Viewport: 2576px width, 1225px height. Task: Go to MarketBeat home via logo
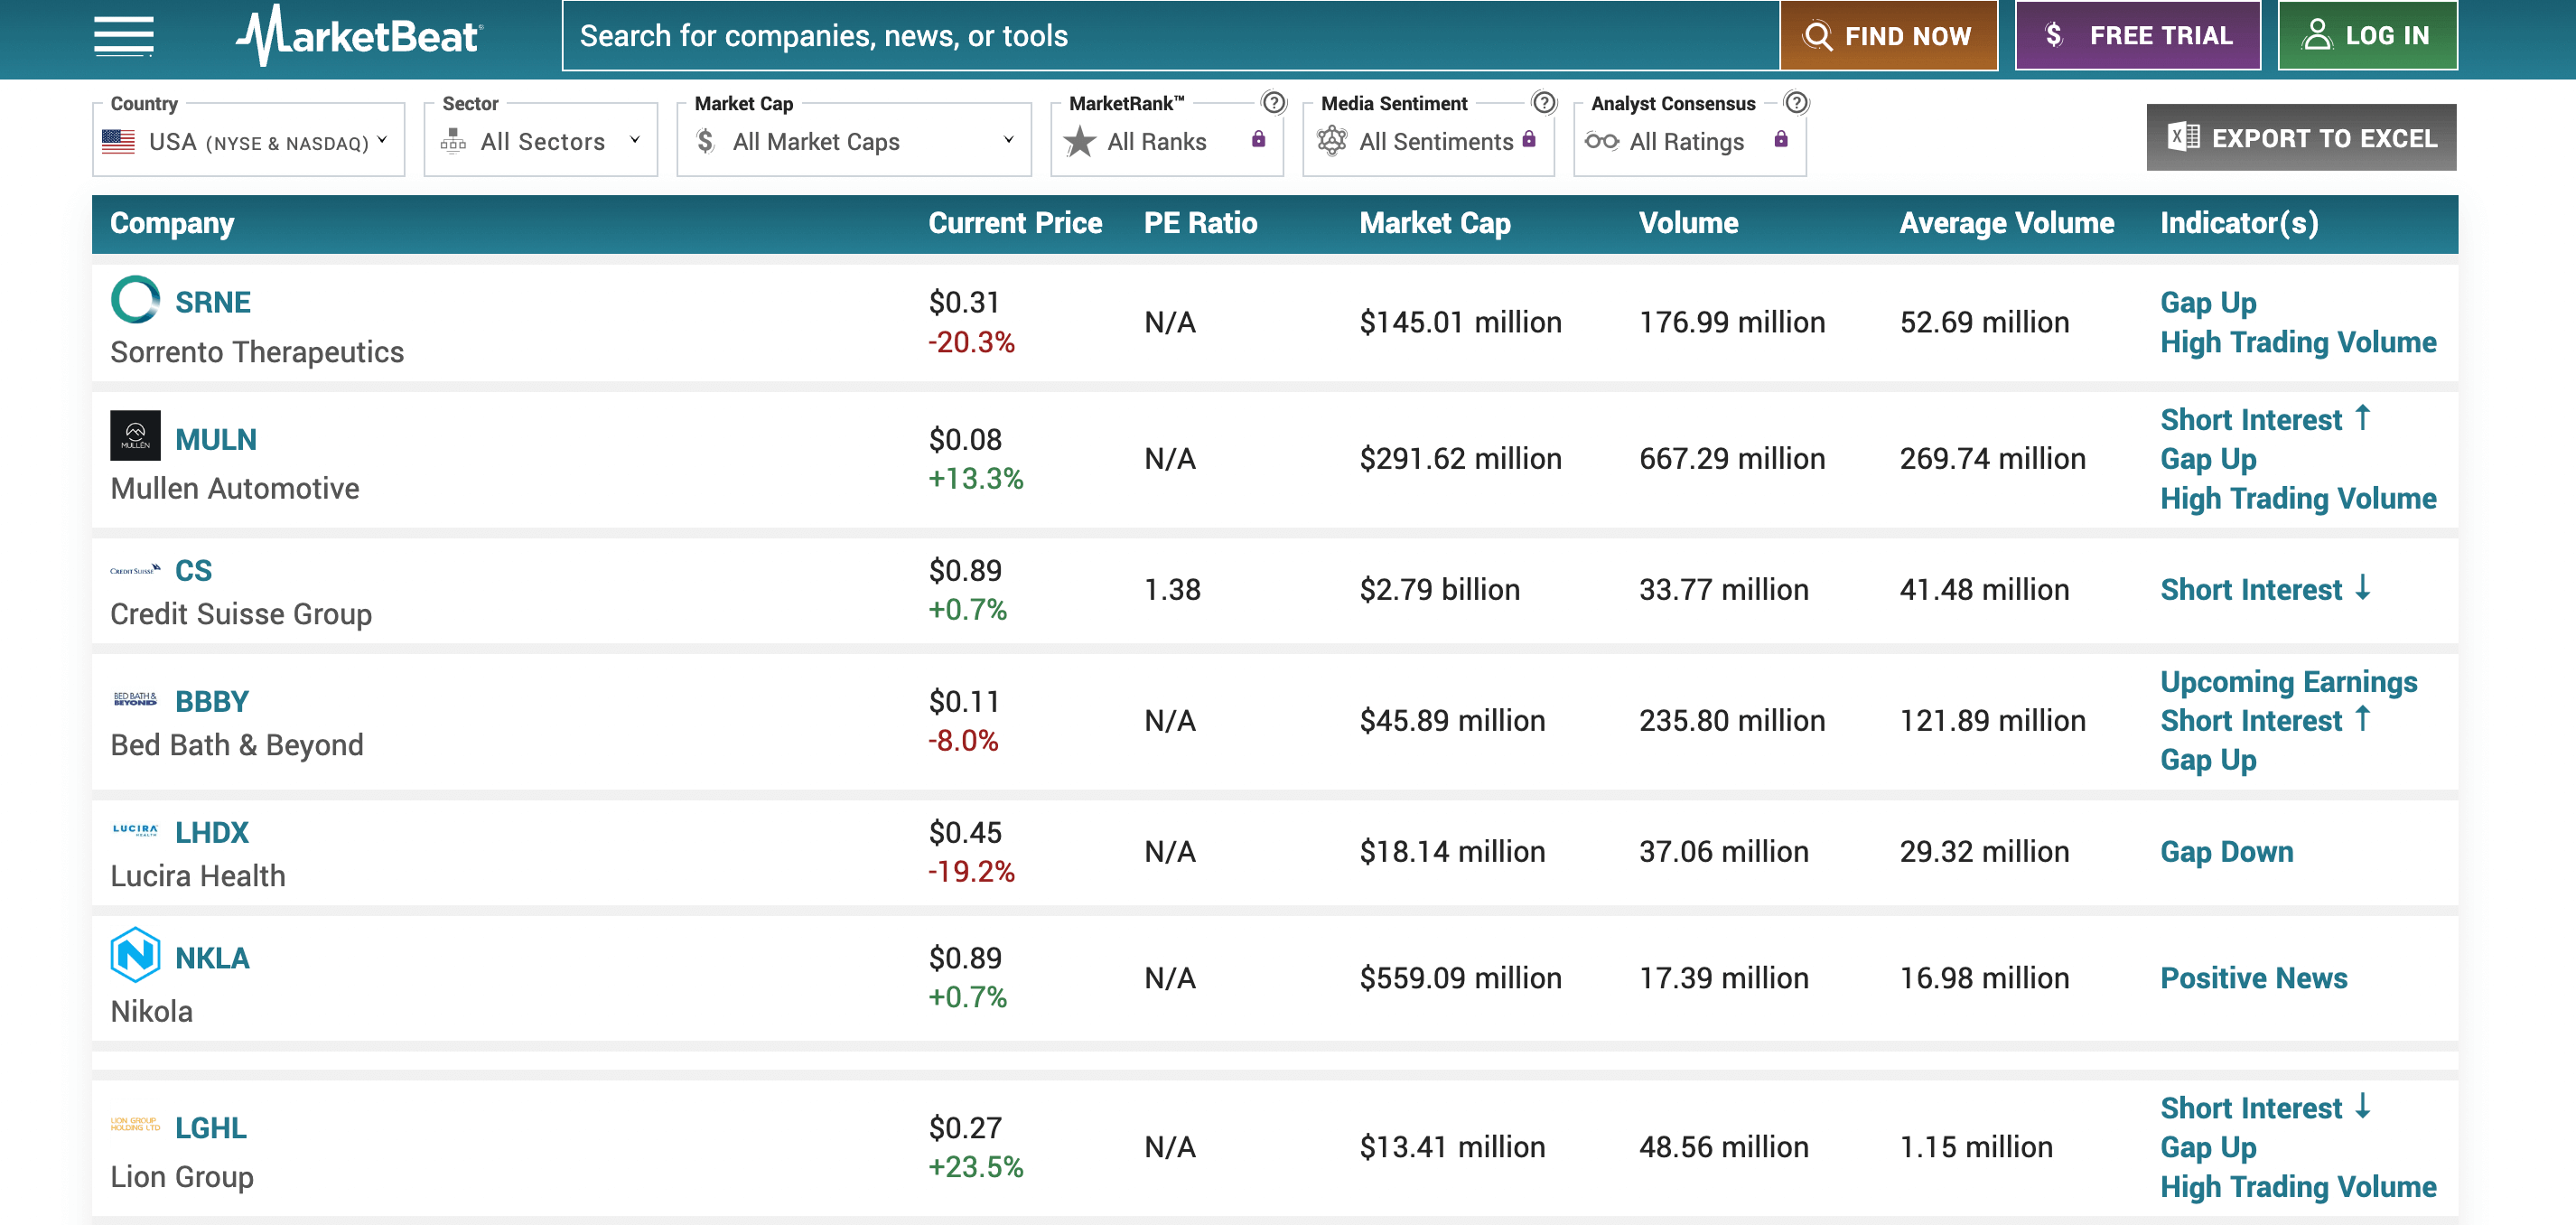click(x=360, y=36)
